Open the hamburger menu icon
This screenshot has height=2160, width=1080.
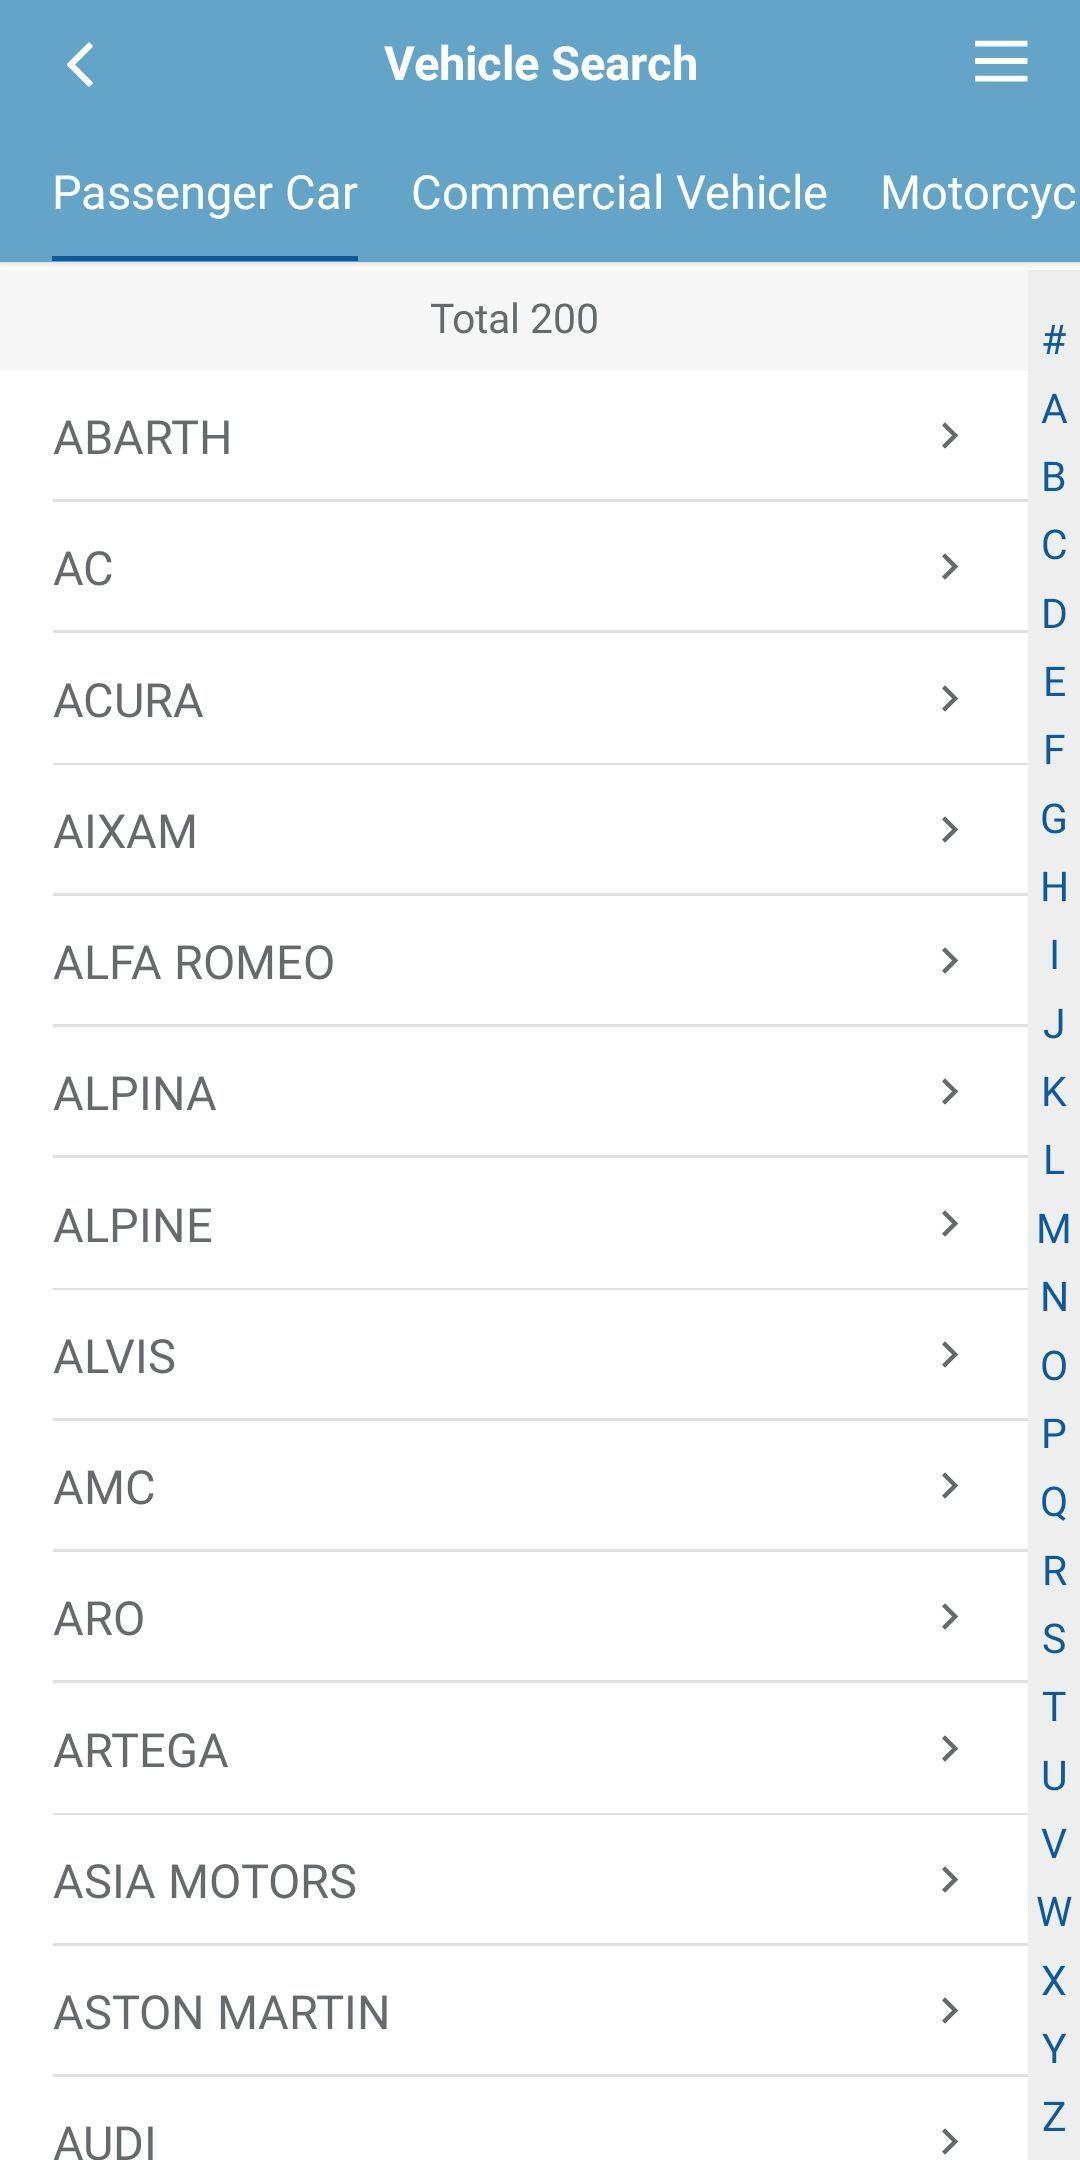tap(1001, 62)
